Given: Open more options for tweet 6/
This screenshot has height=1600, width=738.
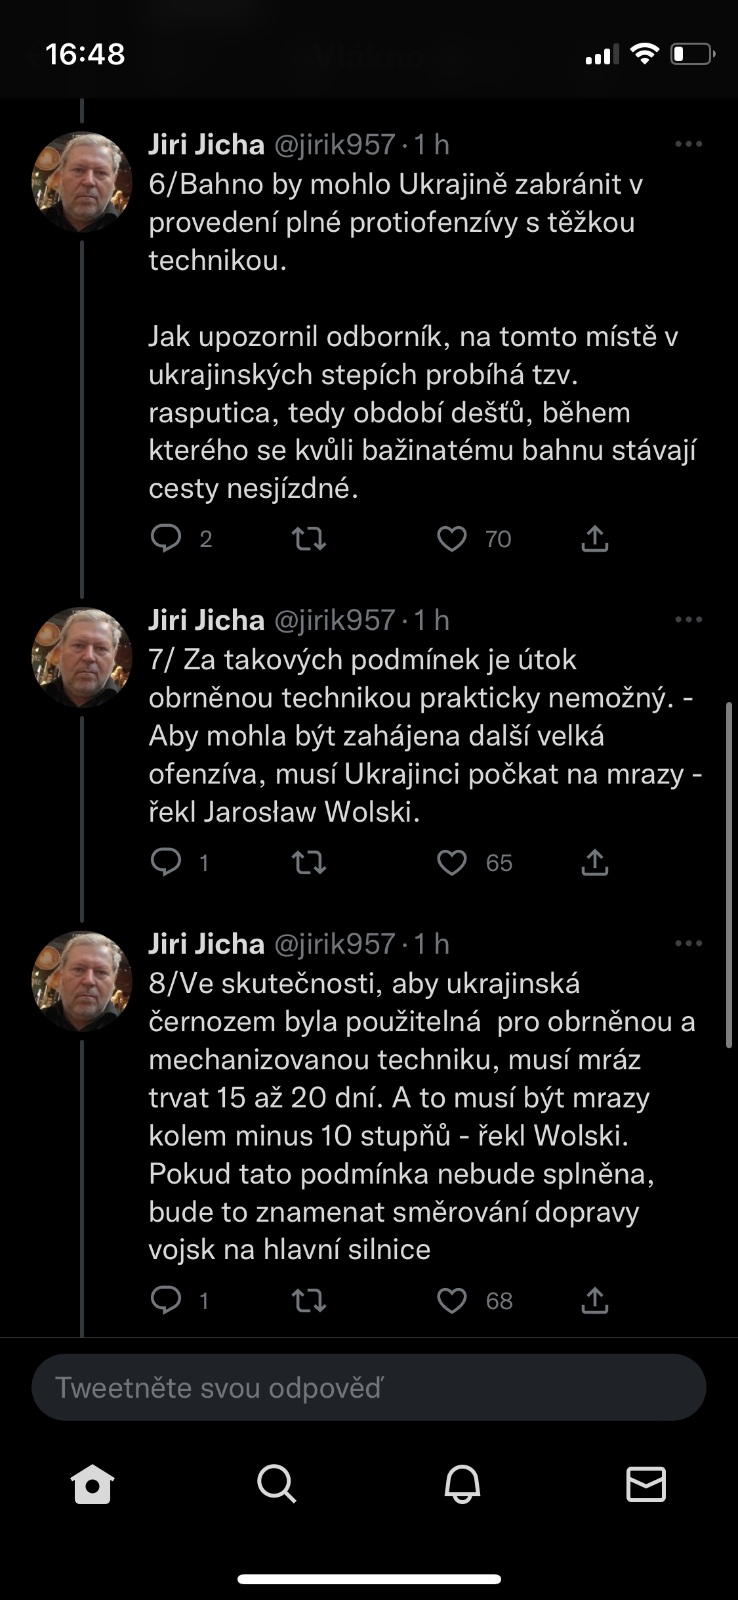Looking at the screenshot, I should (689, 144).
